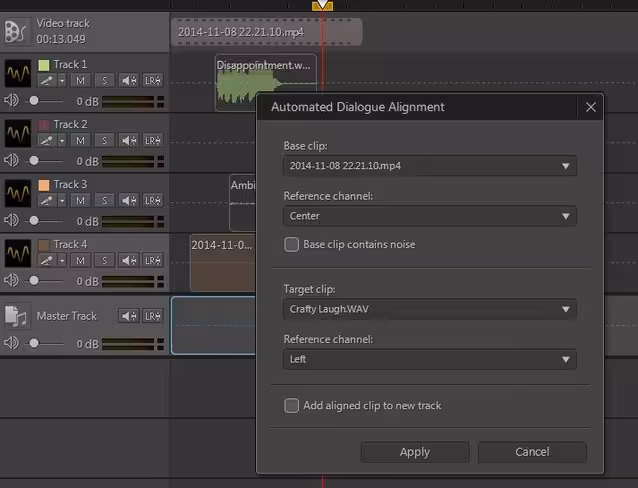Click Track 2 volume speaker icon
Viewport: 638px width, 488px height.
(11, 160)
